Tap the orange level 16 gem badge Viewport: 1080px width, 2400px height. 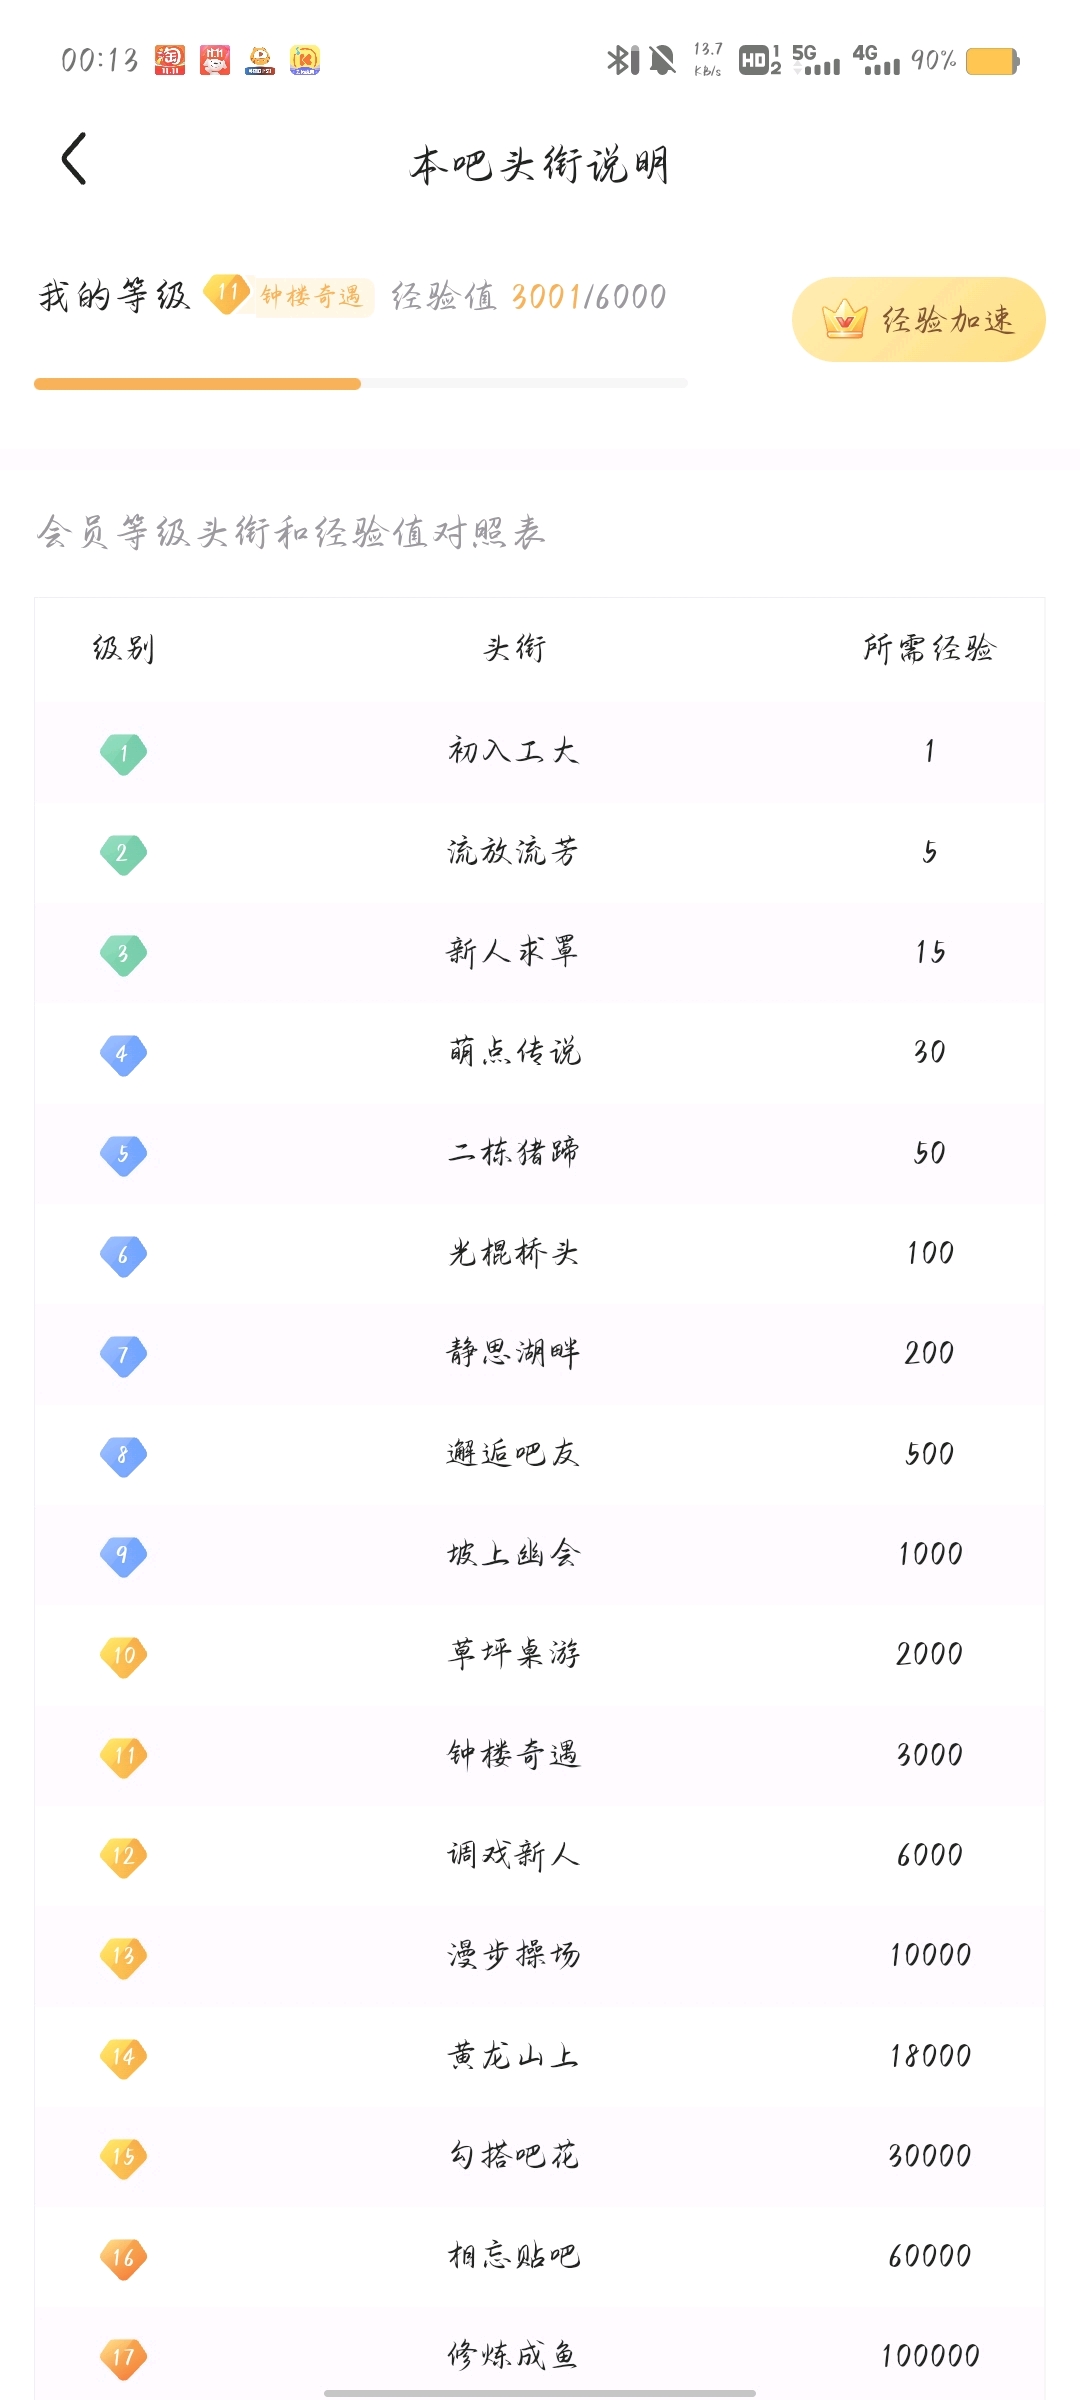(123, 2258)
